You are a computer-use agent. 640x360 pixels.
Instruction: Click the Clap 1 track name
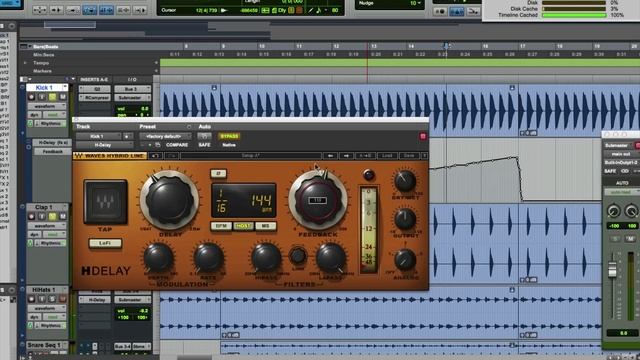(44, 207)
